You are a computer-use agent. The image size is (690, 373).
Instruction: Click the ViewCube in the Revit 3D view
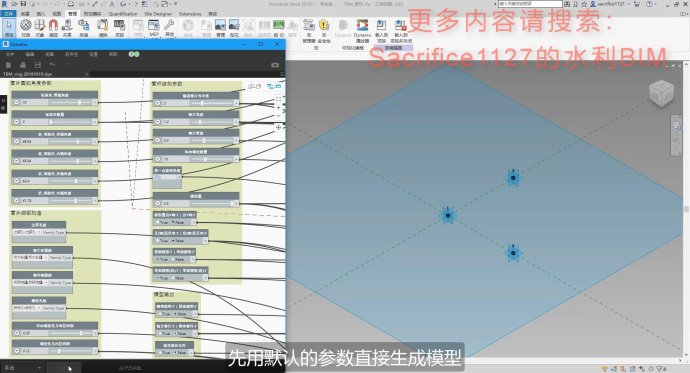coord(661,93)
